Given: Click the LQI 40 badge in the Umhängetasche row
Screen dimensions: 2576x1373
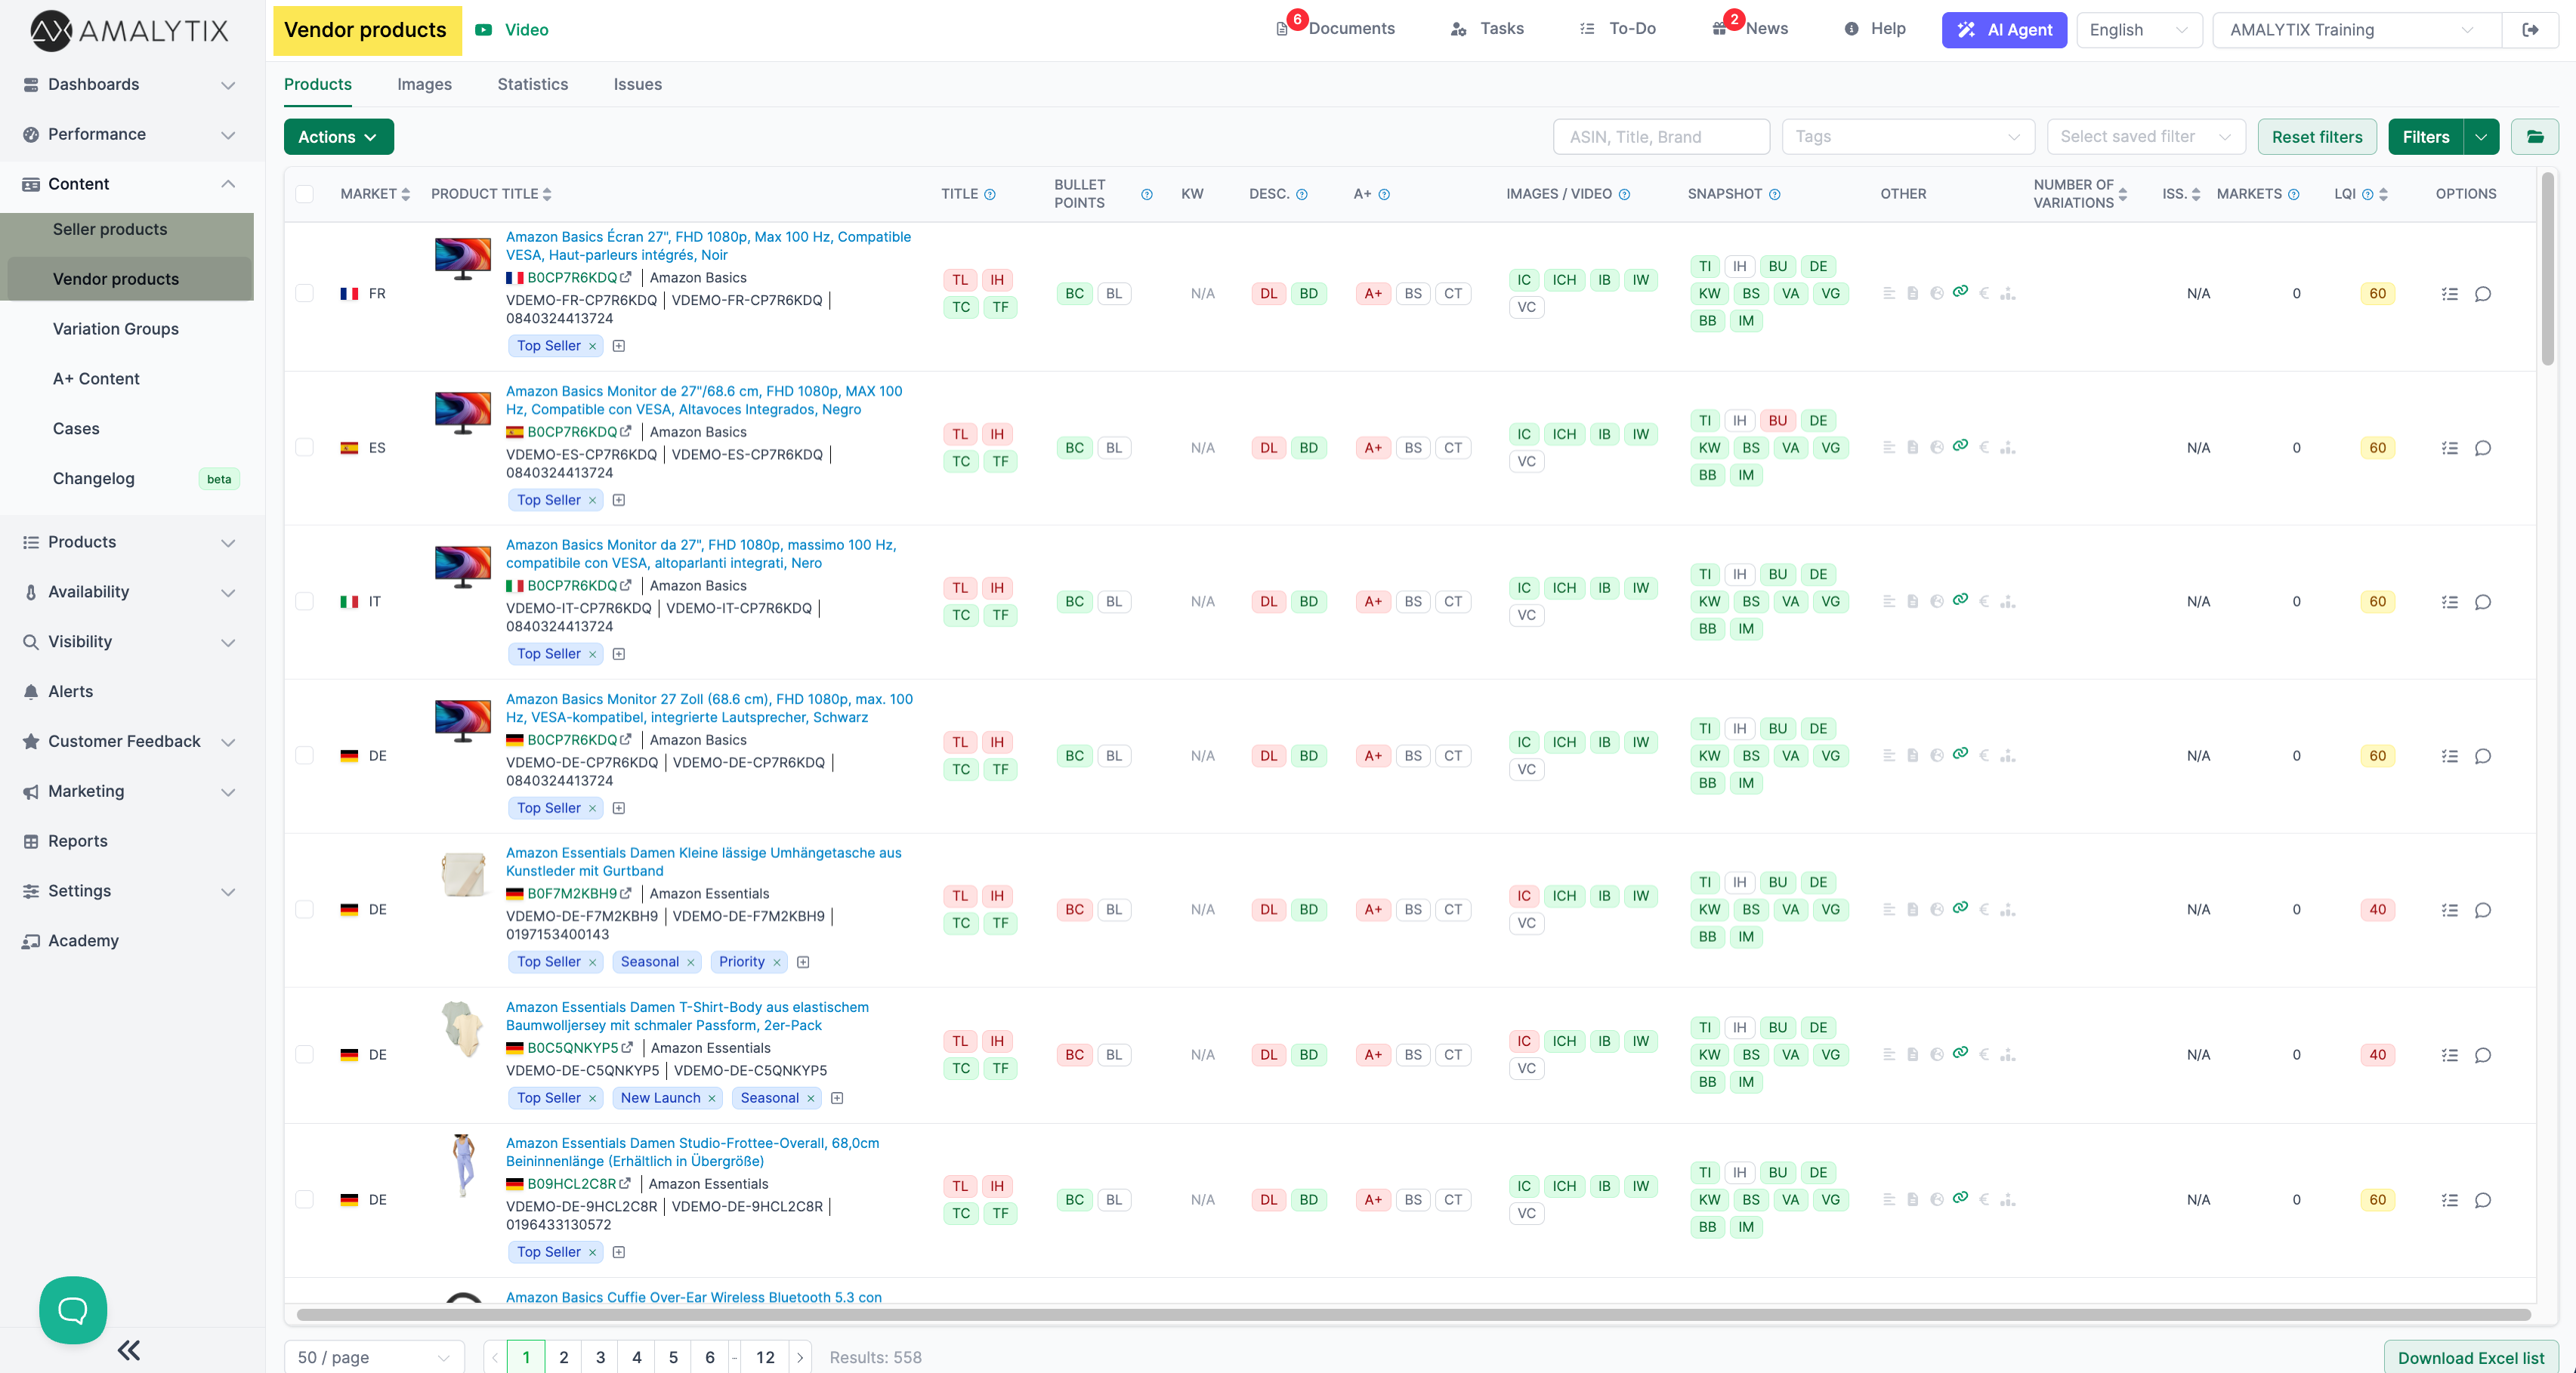Looking at the screenshot, I should (x=2377, y=910).
